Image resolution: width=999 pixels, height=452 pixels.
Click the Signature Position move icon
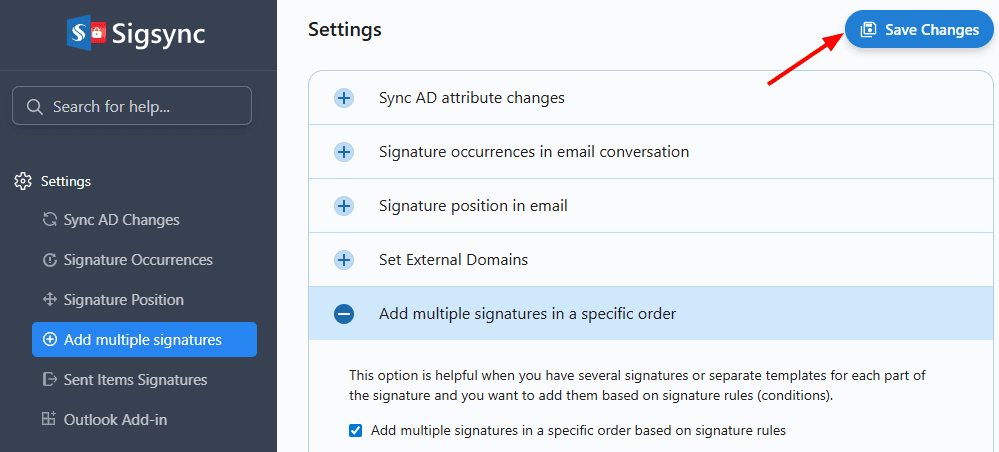click(x=50, y=300)
